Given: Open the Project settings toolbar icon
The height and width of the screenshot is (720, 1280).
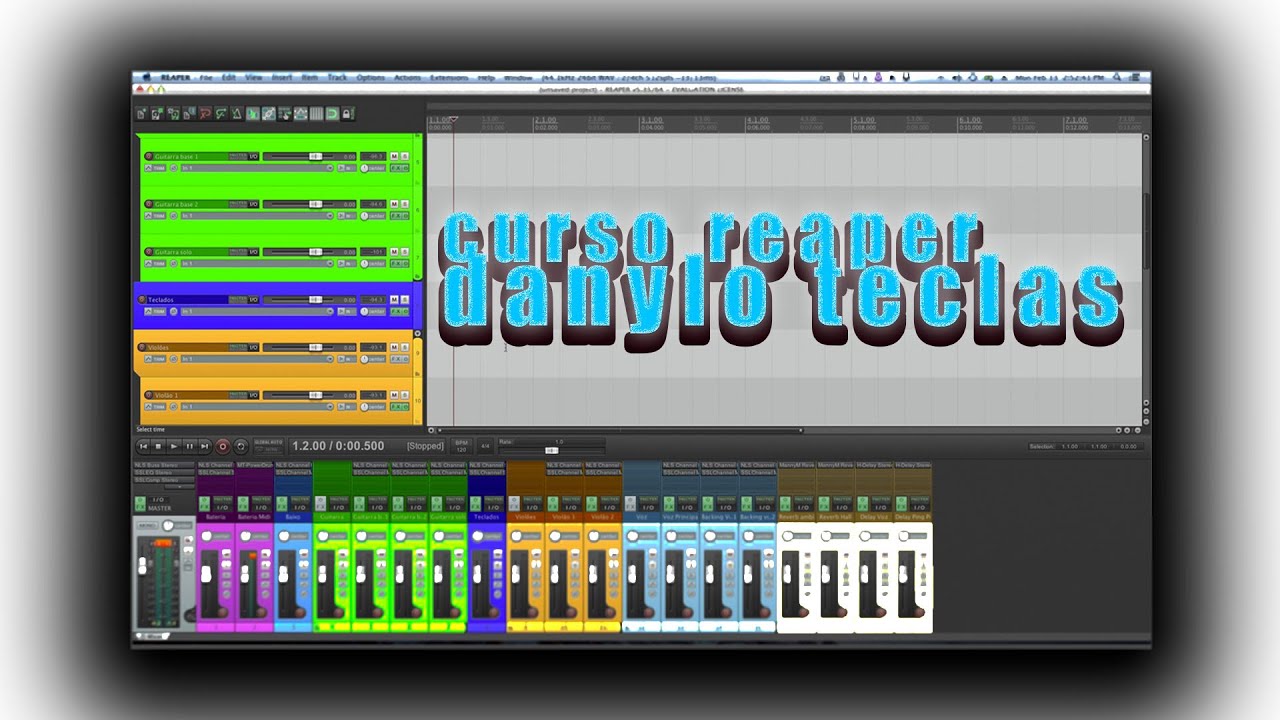Looking at the screenshot, I should (x=189, y=113).
